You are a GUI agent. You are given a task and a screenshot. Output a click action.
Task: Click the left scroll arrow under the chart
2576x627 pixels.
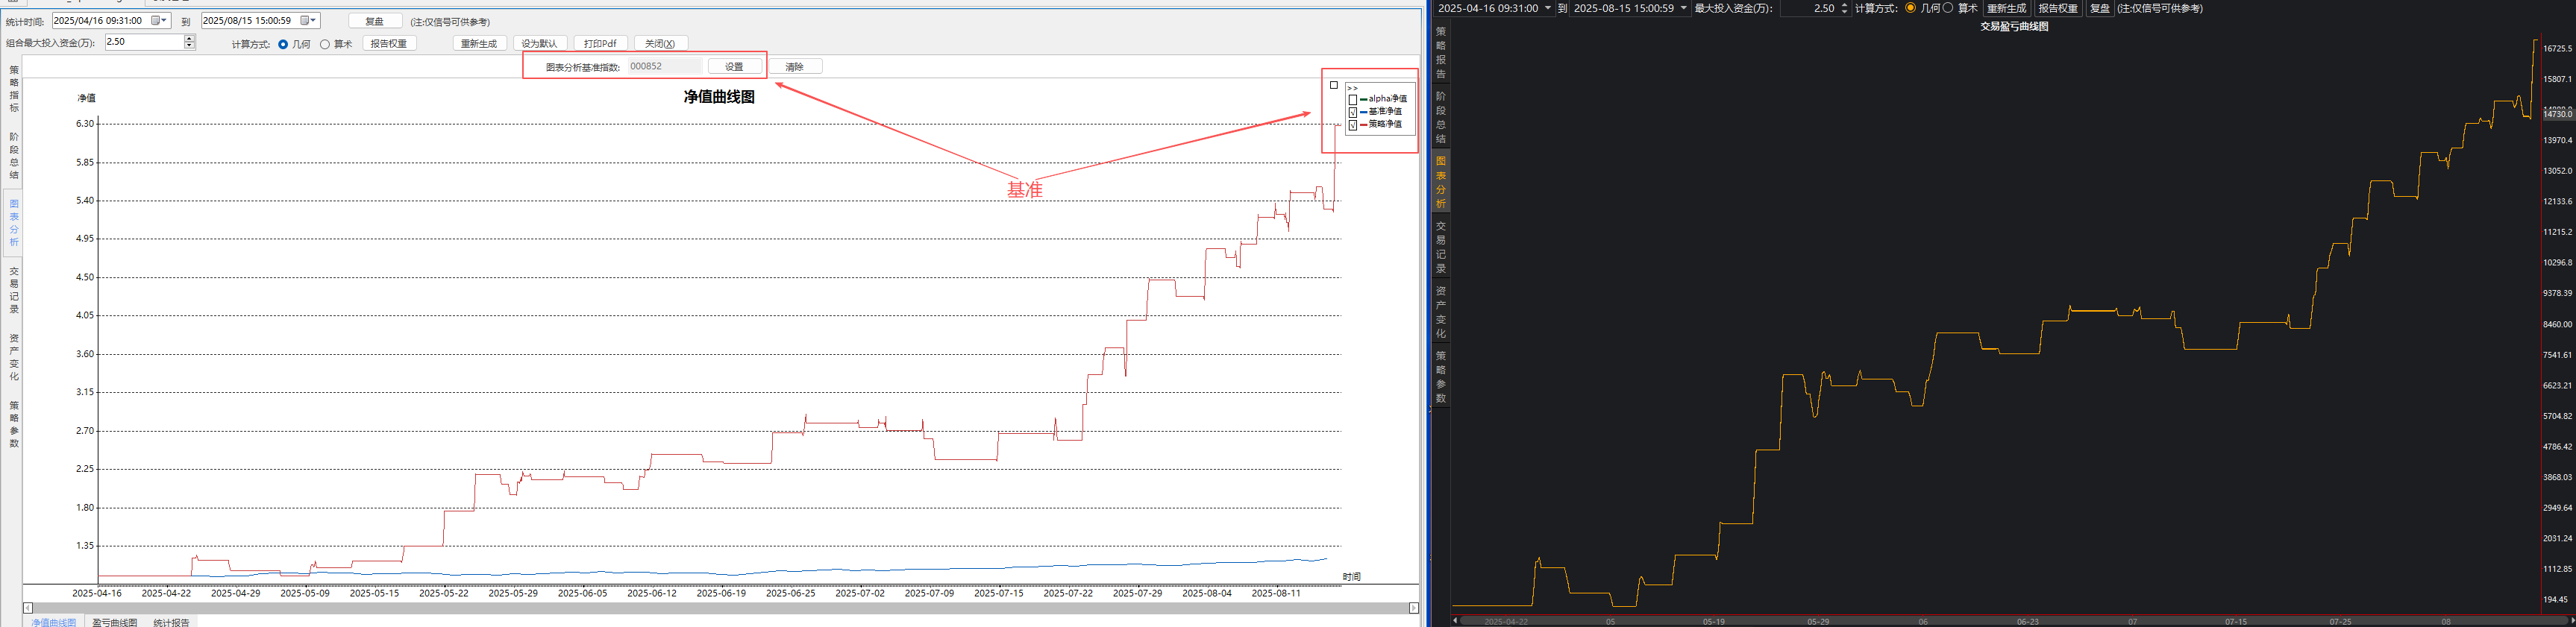(28, 608)
